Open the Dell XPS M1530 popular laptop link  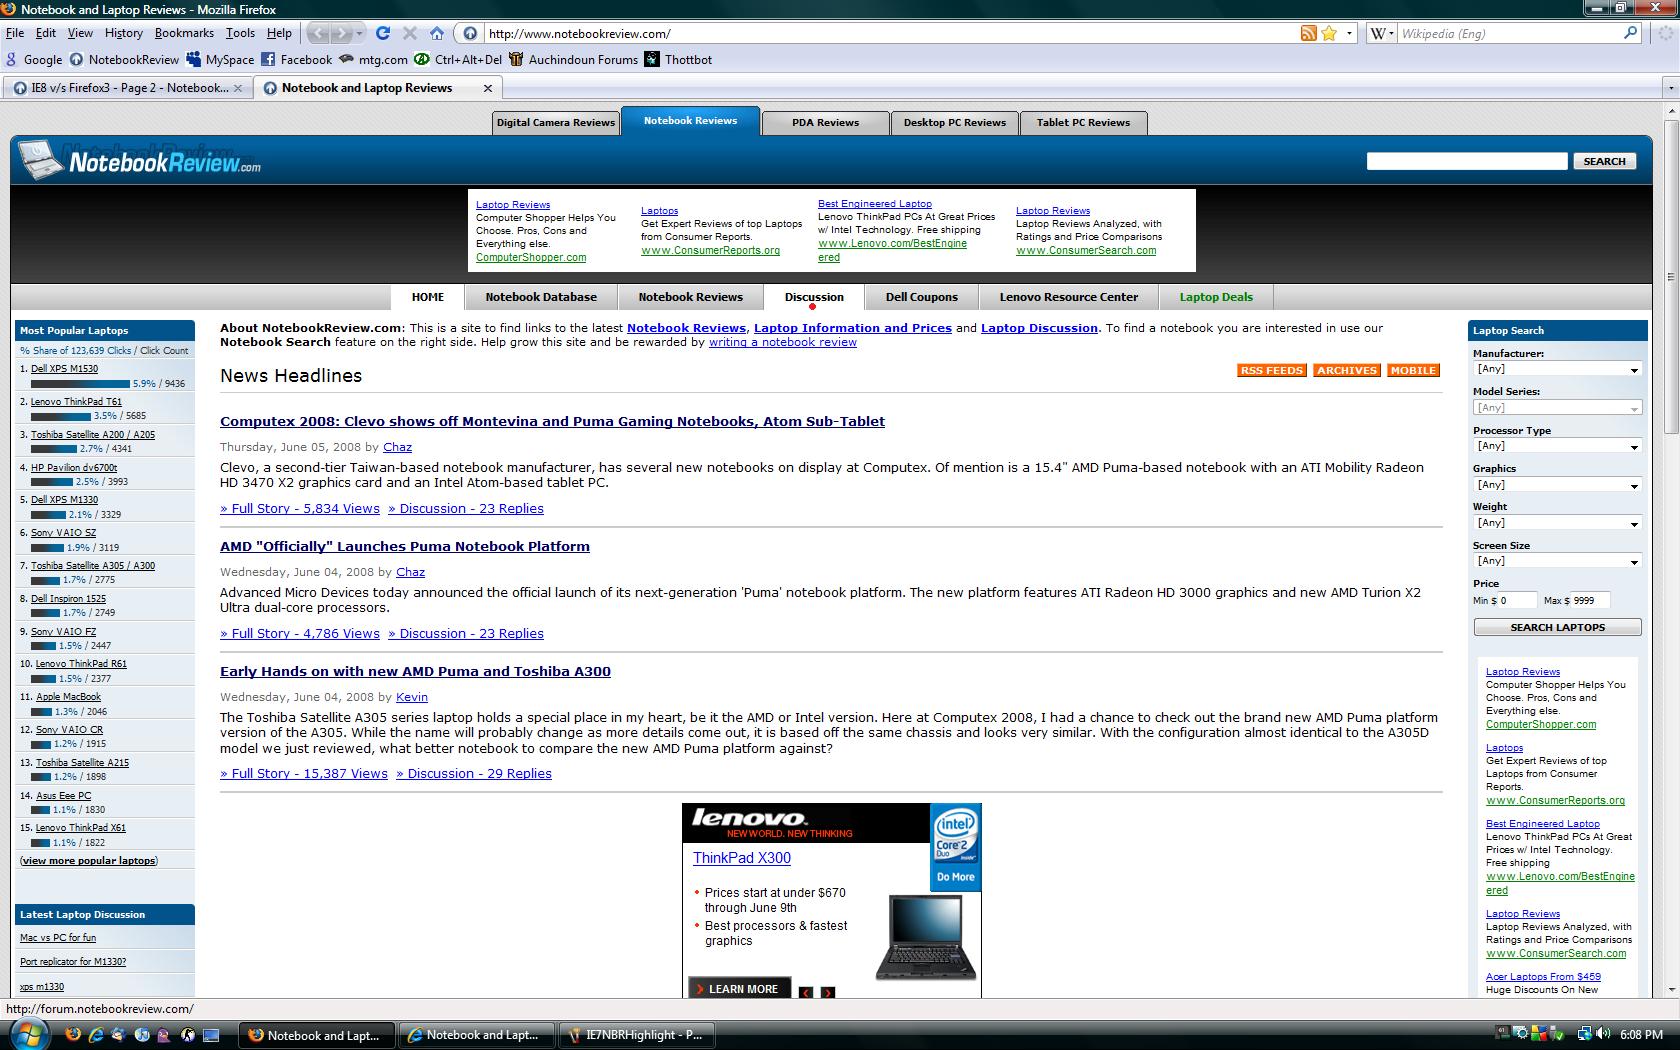(x=64, y=368)
